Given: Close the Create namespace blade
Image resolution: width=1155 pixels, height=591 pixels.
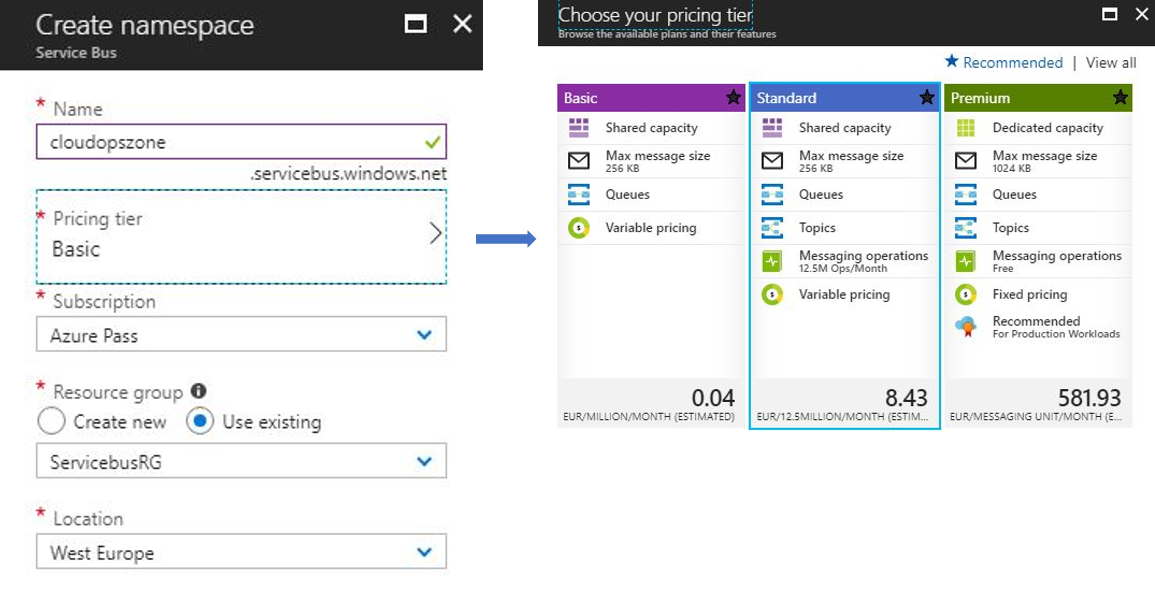Looking at the screenshot, I should coord(463,24).
